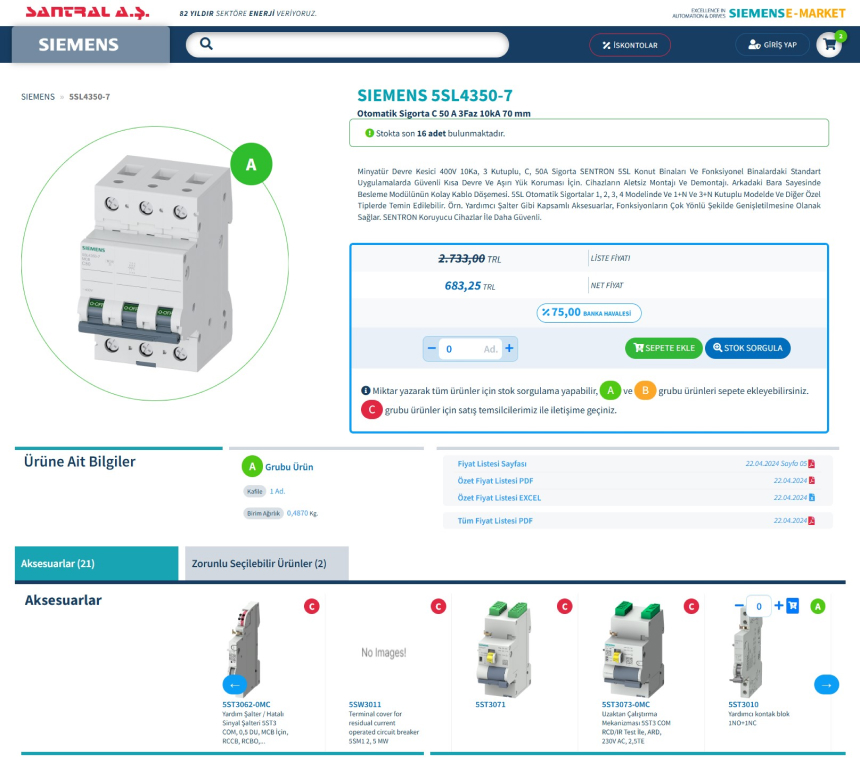Switch to Zorunlu Seçilebilir Ürünler tab
The height and width of the screenshot is (758, 860).
[266, 564]
